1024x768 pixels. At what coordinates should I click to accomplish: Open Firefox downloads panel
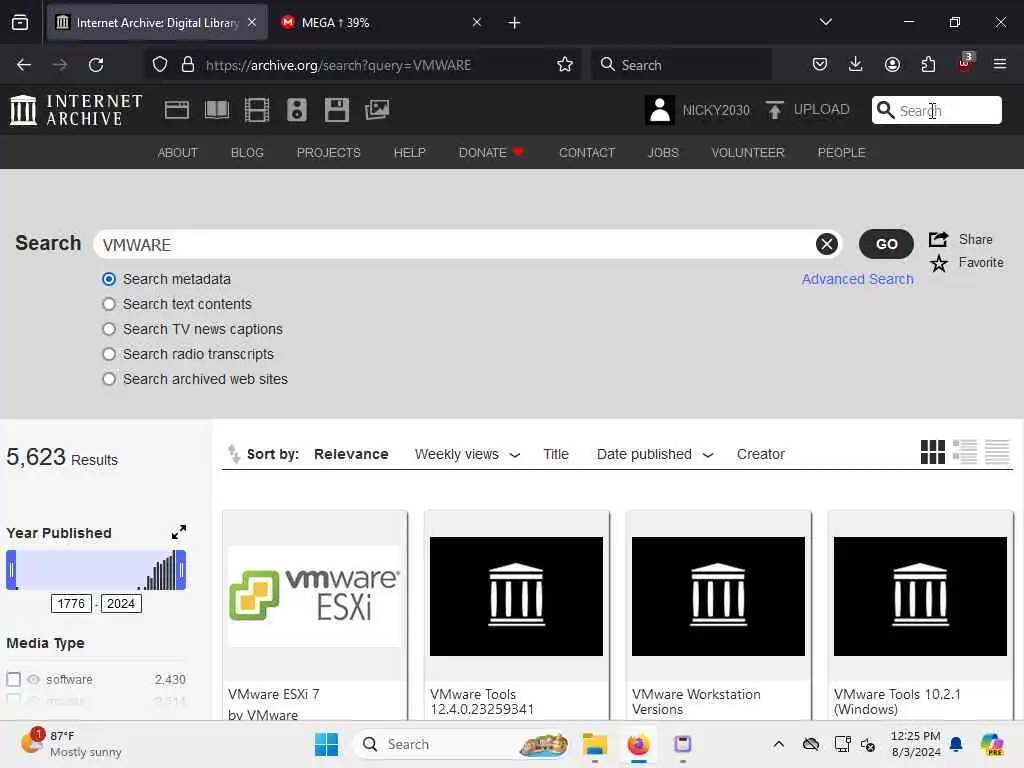(856, 64)
